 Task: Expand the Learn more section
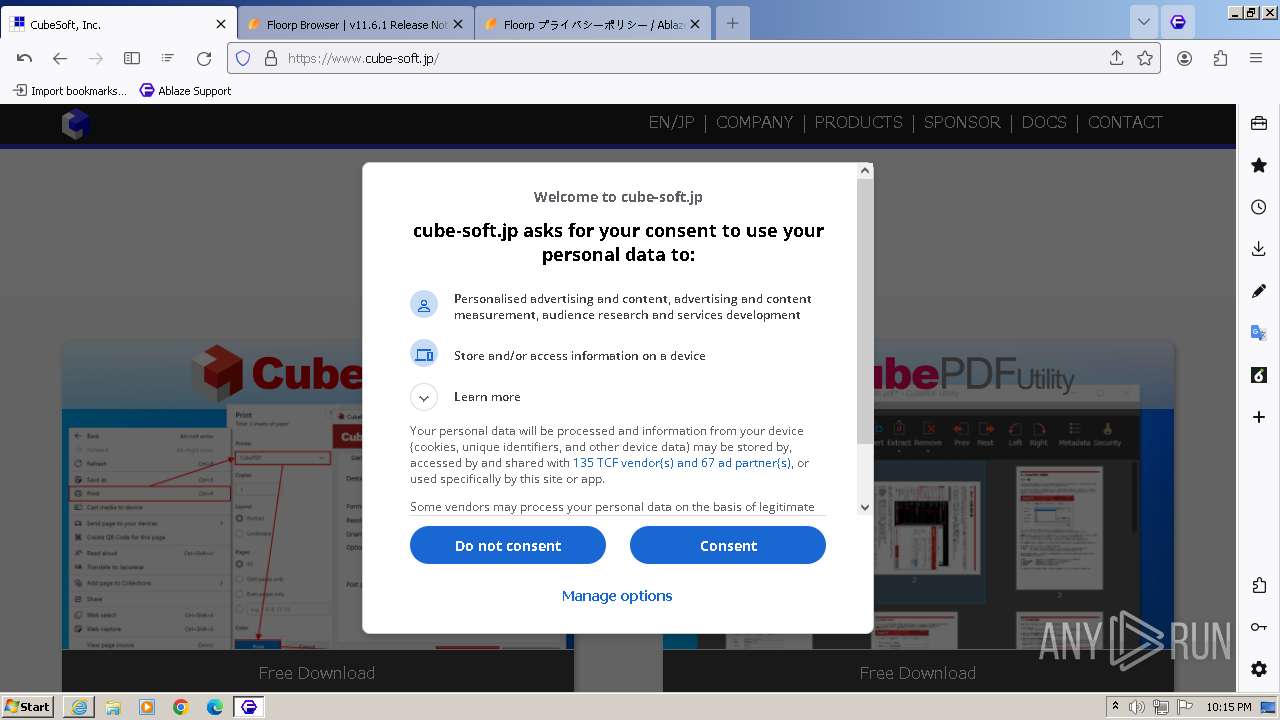[x=424, y=397]
